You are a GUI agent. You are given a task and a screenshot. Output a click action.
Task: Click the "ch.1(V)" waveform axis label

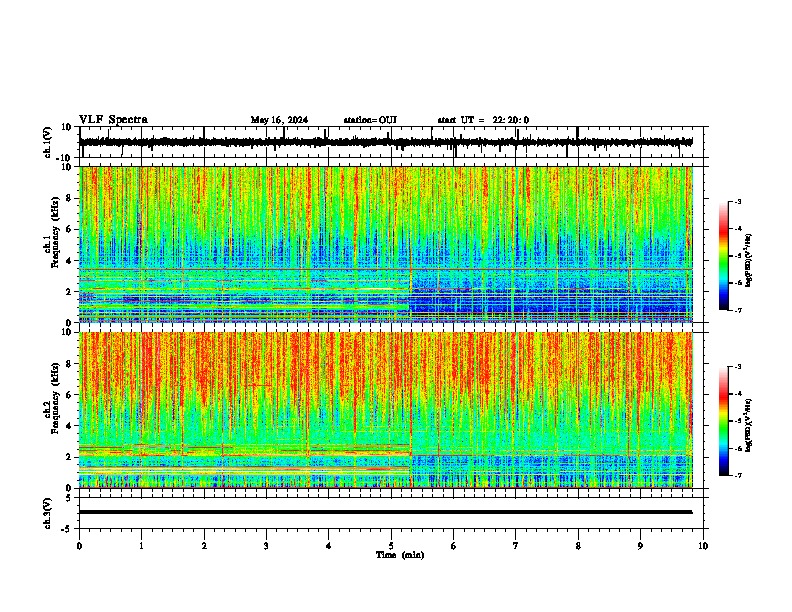[x=48, y=142]
